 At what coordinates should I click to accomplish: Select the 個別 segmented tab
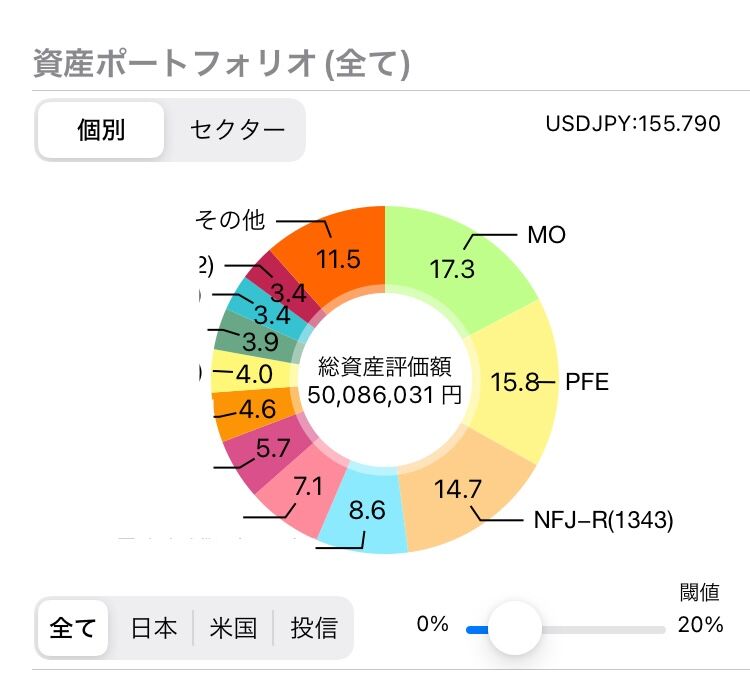[100, 130]
